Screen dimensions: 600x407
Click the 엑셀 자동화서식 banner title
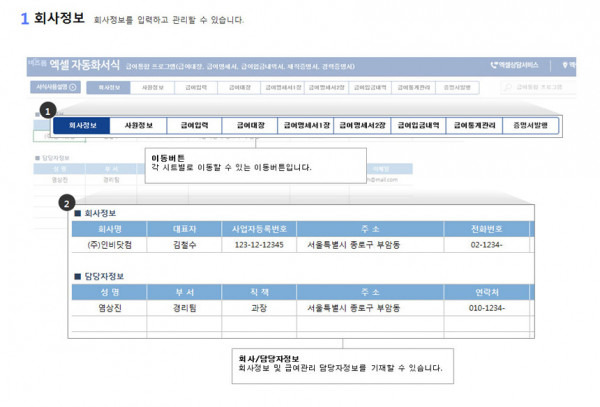click(x=85, y=65)
